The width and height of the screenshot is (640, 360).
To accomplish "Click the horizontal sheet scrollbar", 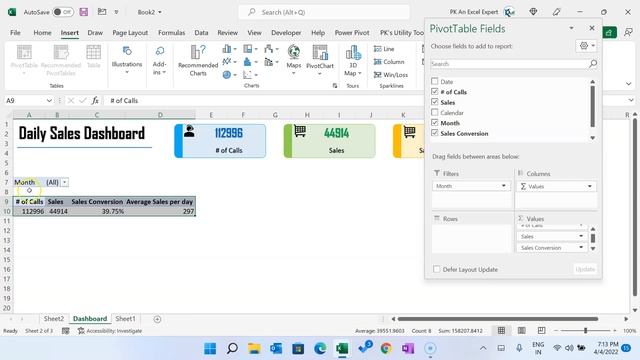I will coord(498,319).
